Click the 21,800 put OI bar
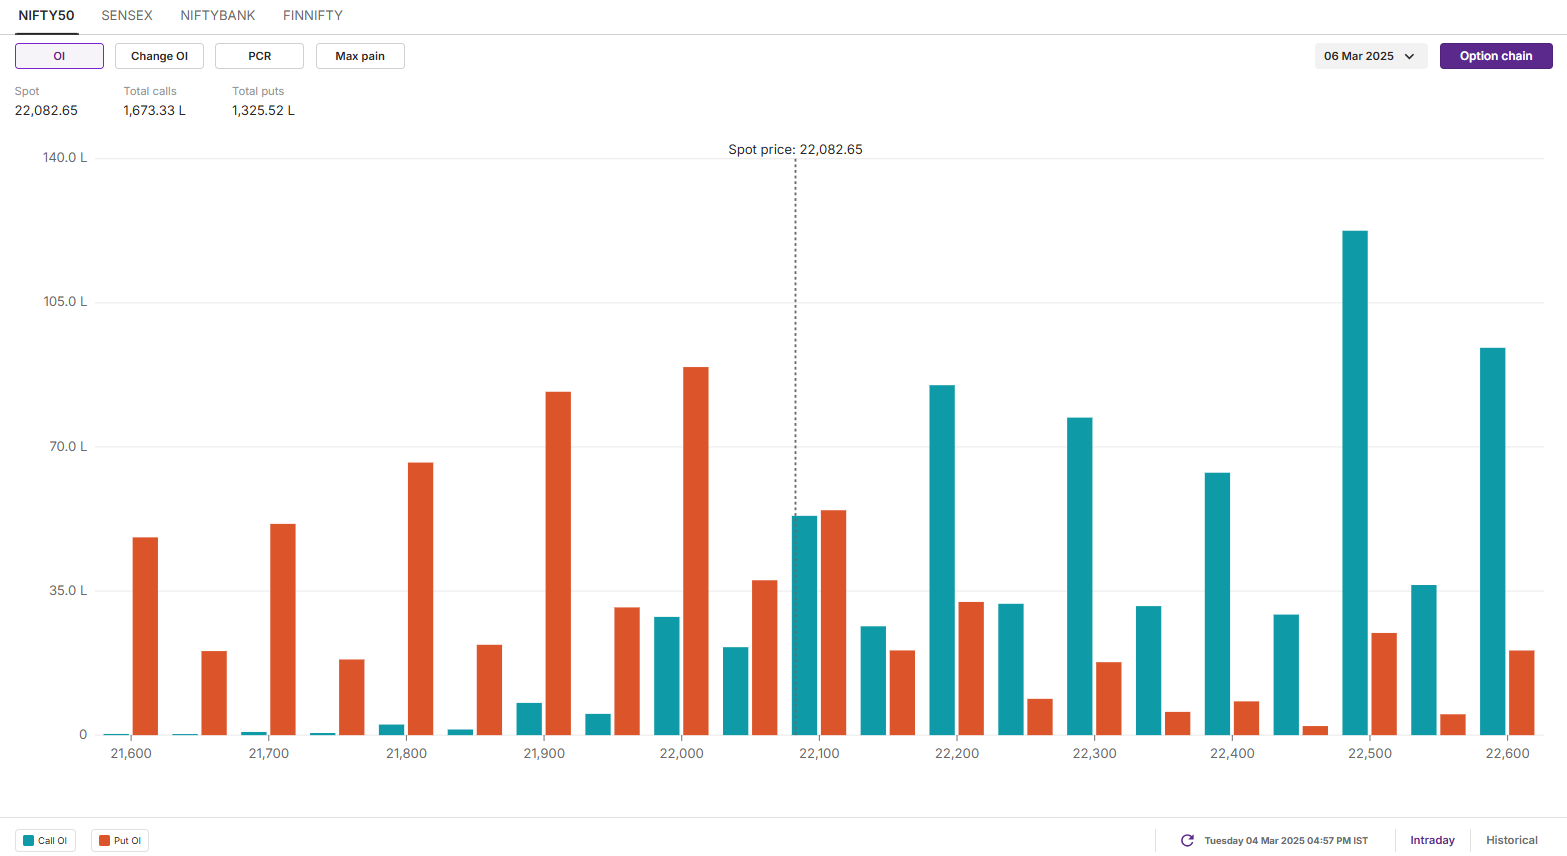Image resolution: width=1567 pixels, height=856 pixels. click(421, 599)
